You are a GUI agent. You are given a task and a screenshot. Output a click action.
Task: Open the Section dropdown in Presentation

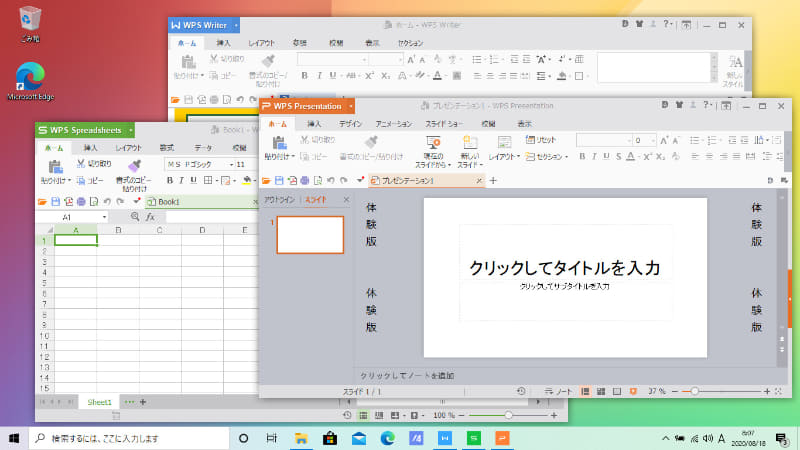point(546,157)
